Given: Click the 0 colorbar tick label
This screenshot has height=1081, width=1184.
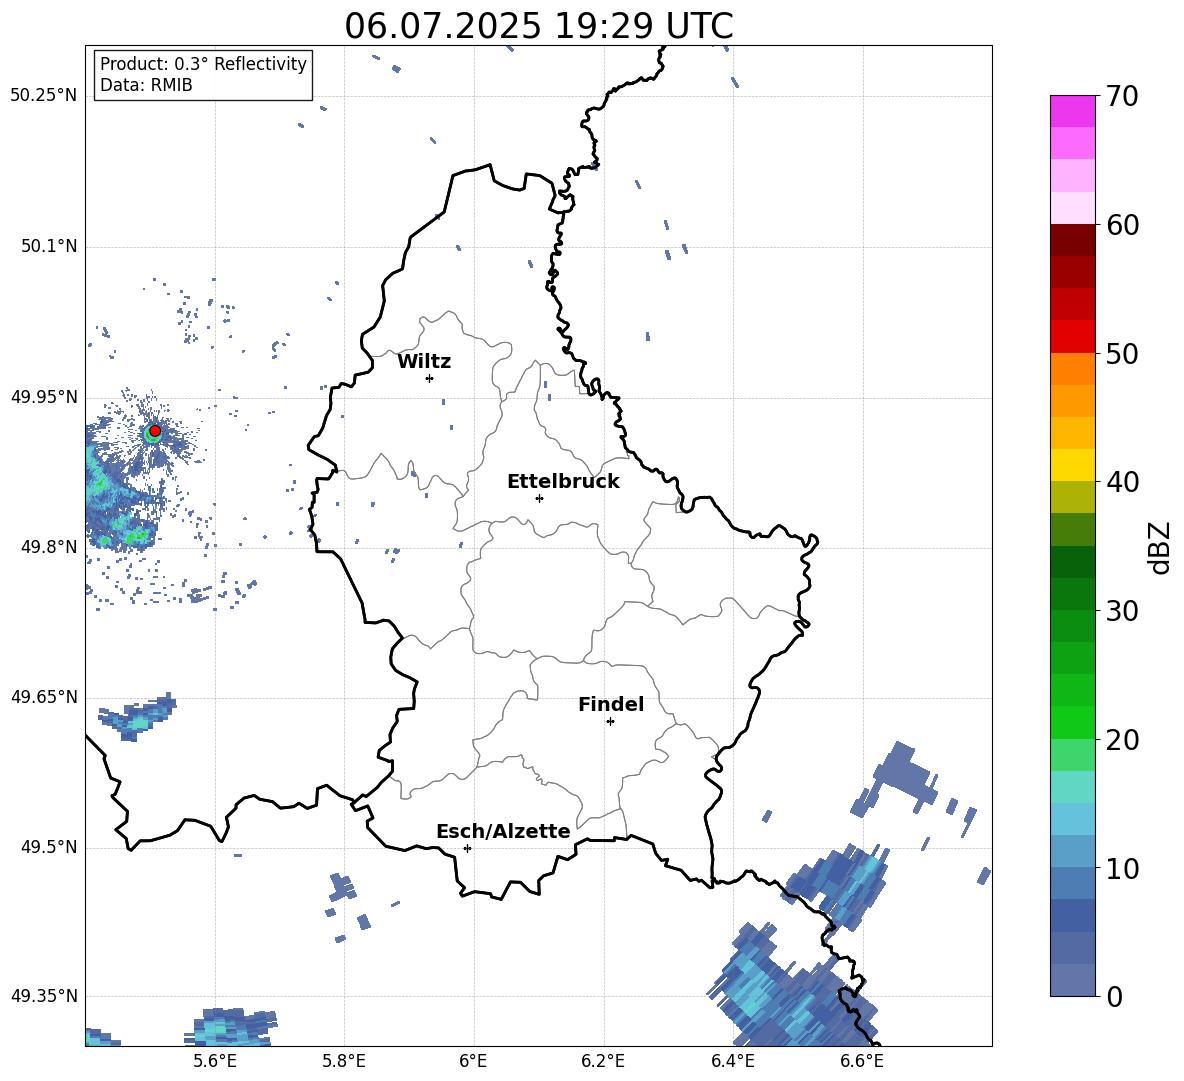Looking at the screenshot, I should 1114,997.
